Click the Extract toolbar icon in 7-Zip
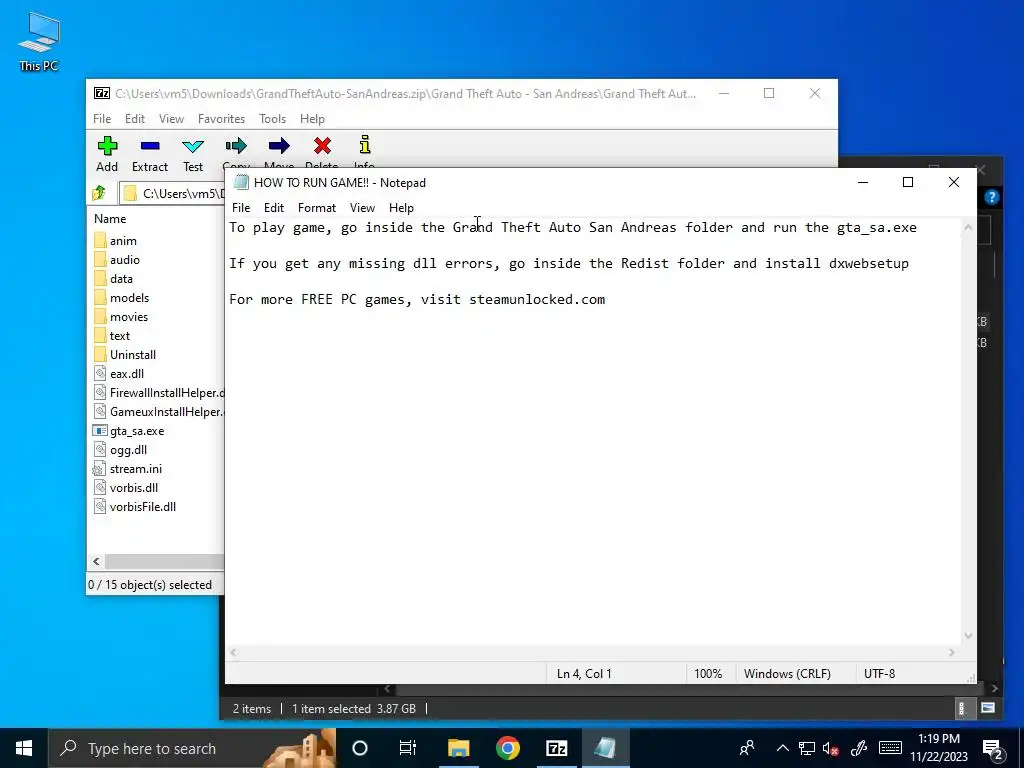The width and height of the screenshot is (1024, 768). tap(150, 146)
